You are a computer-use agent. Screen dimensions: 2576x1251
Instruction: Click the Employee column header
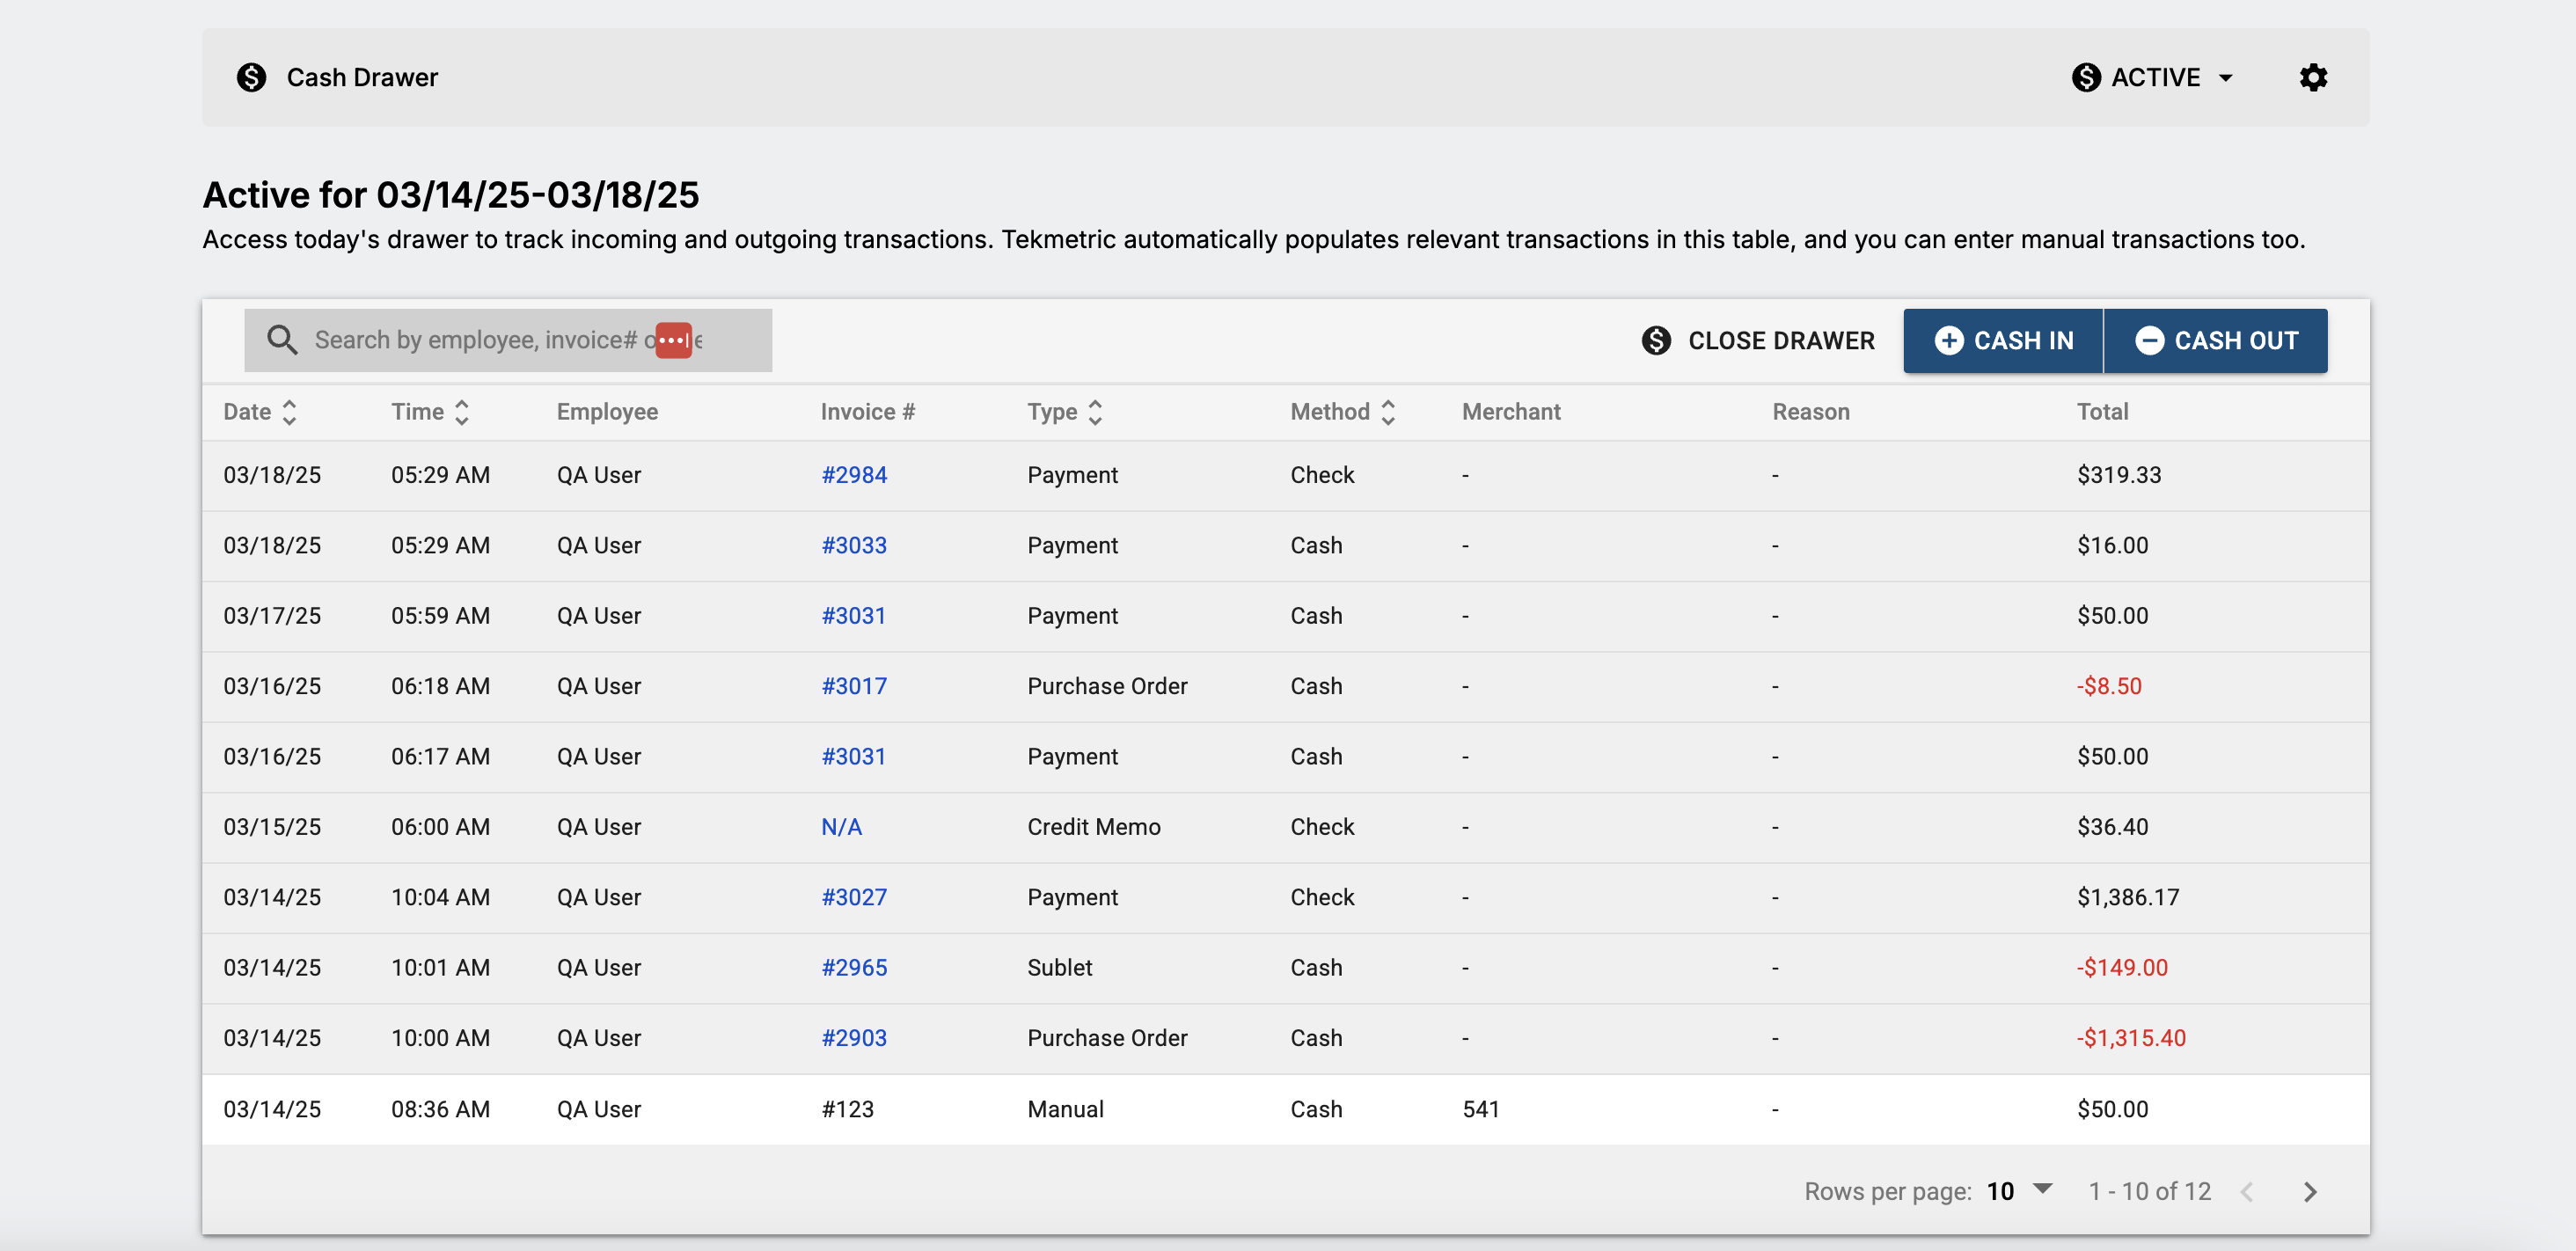coord(607,412)
